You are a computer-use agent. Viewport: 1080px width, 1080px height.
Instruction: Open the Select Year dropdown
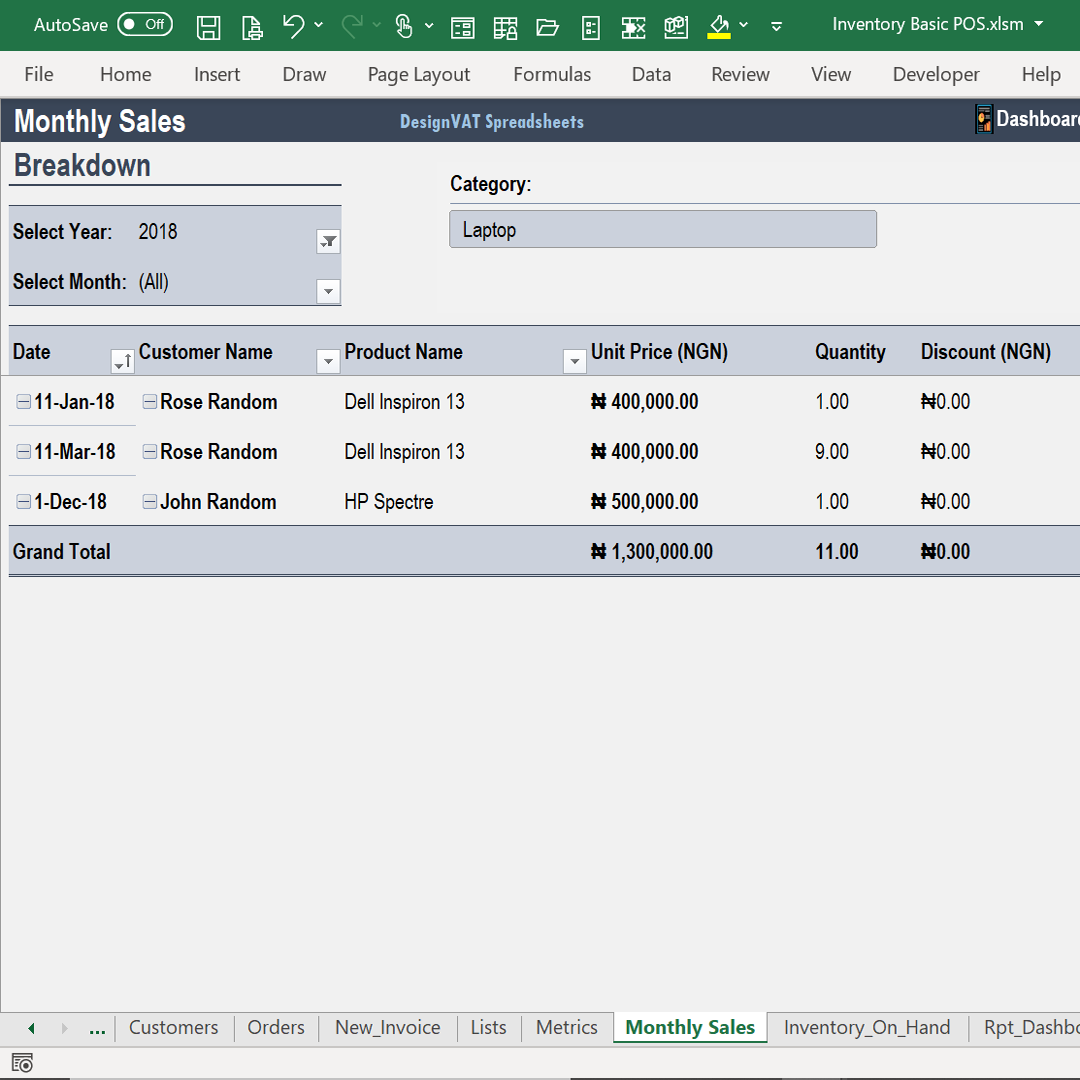328,241
